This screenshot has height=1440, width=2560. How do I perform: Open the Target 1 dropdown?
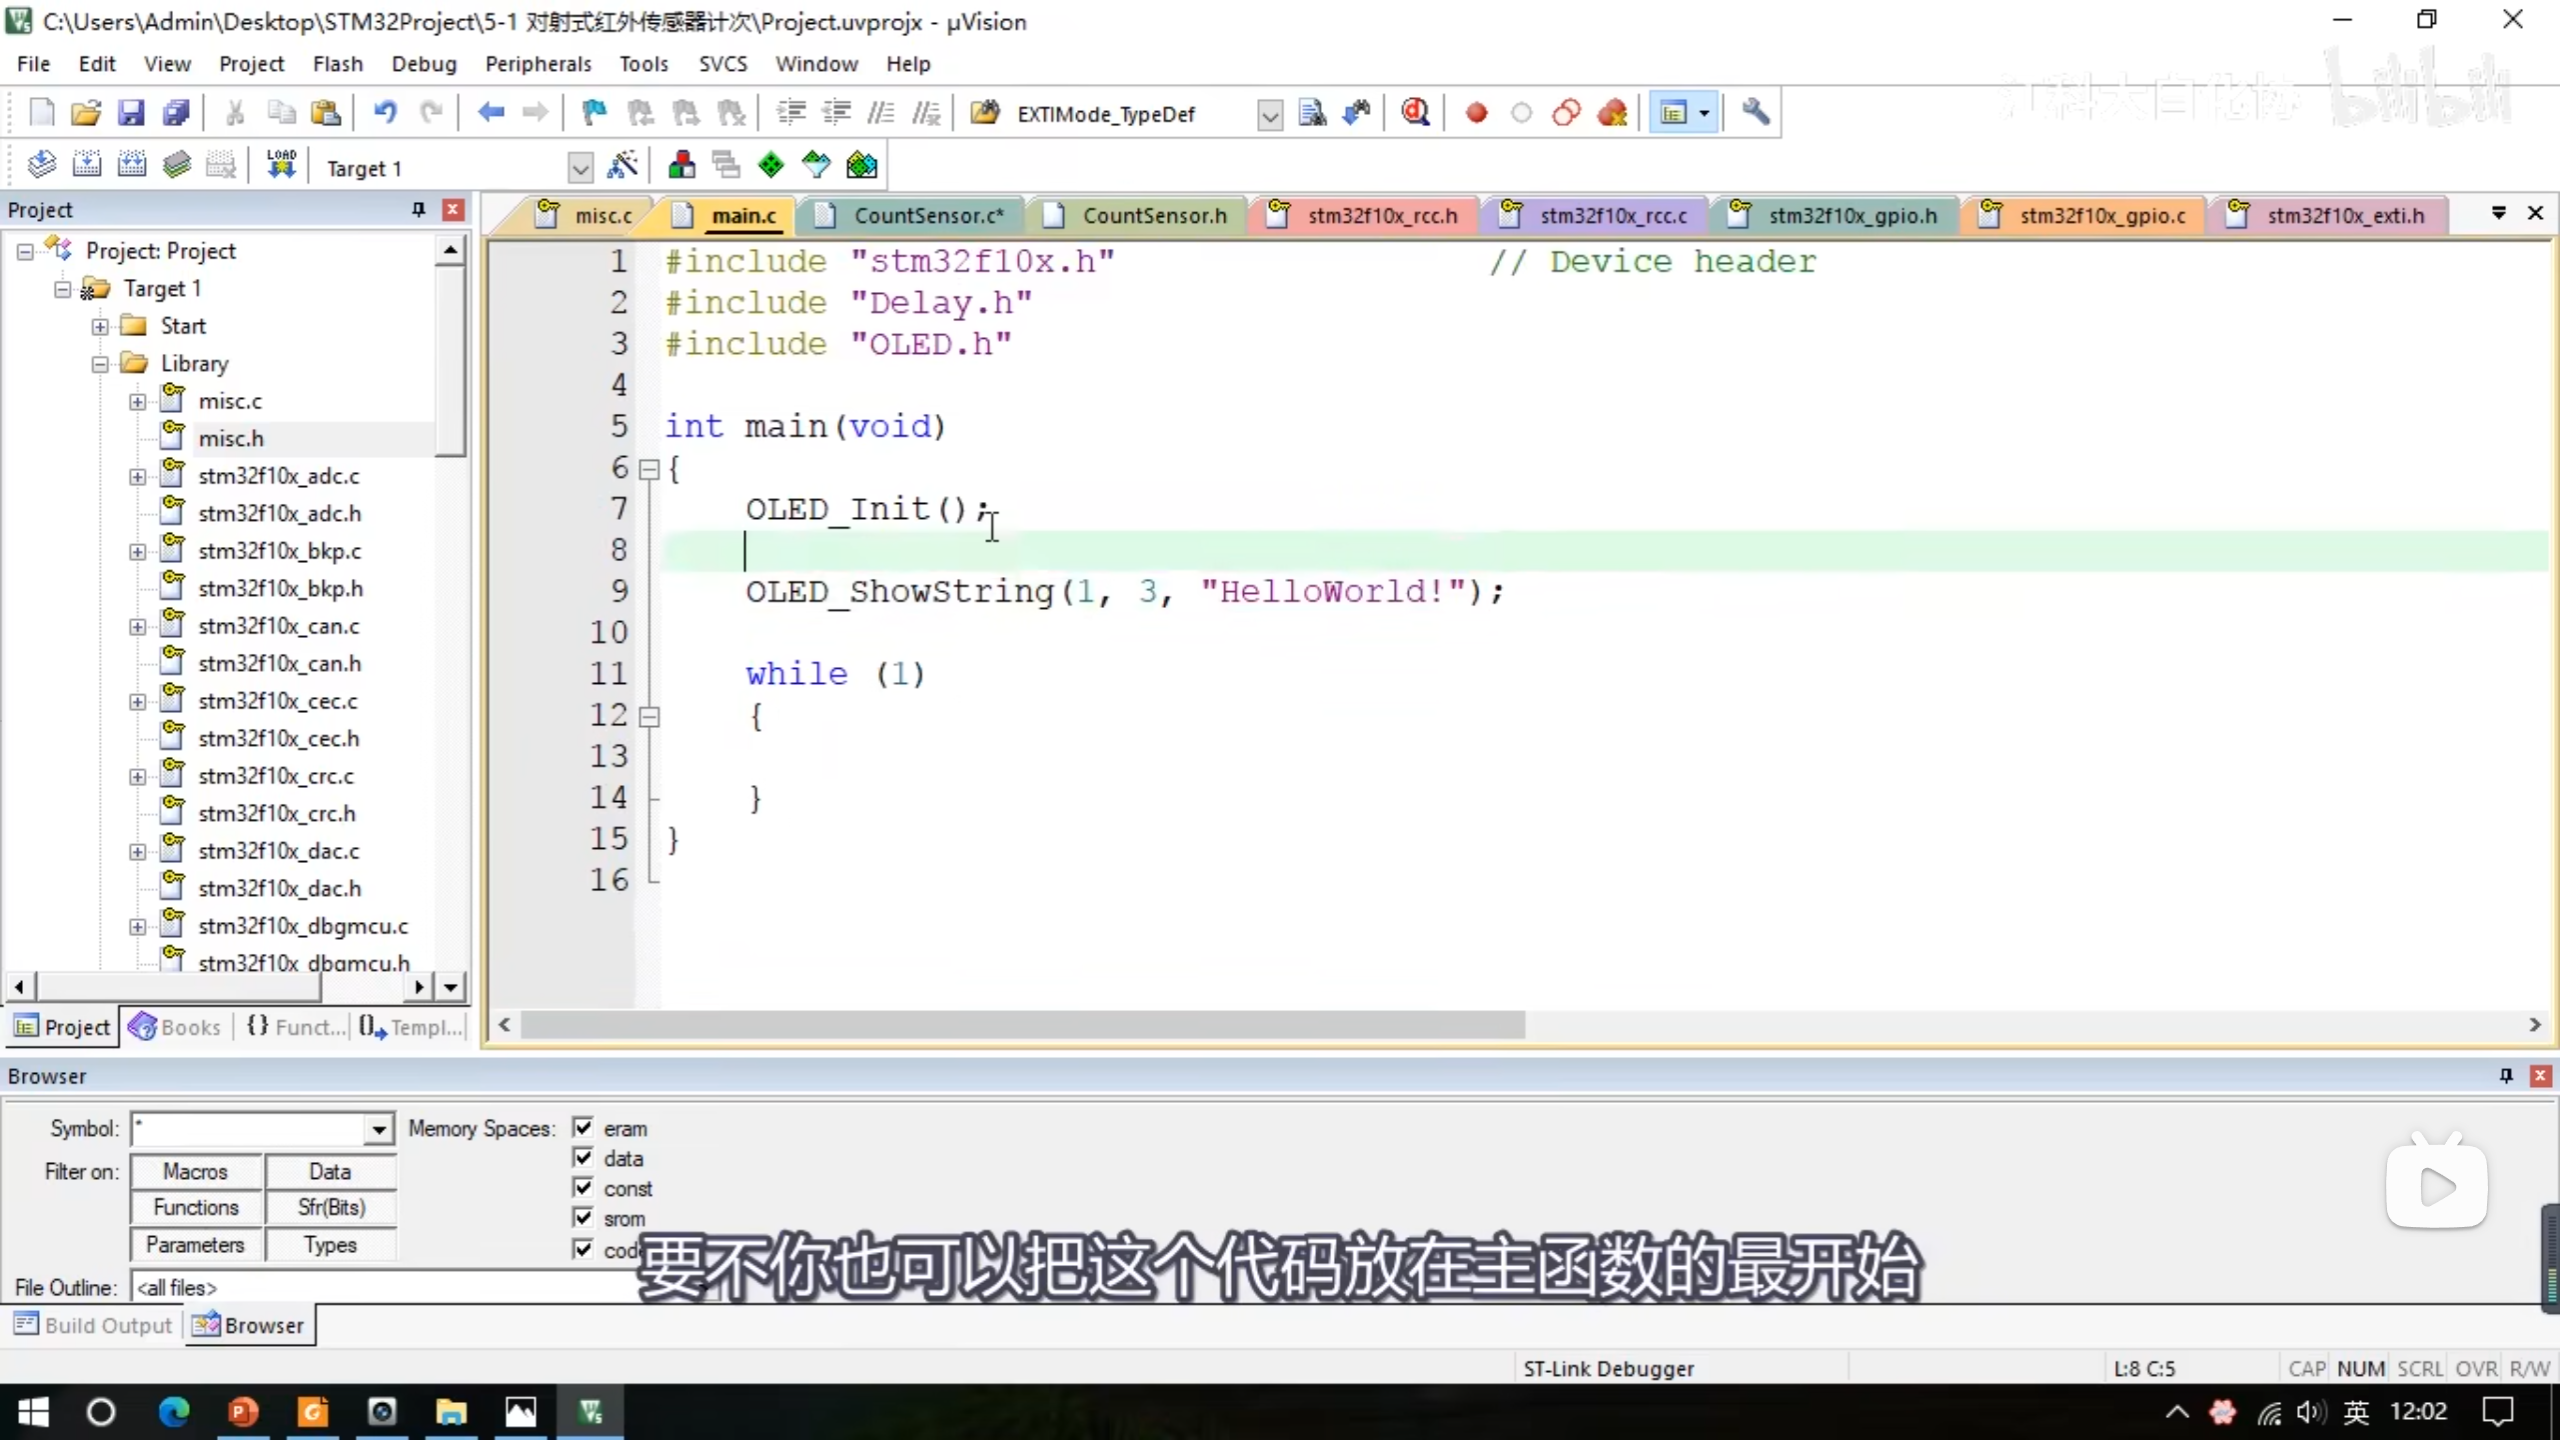point(580,167)
